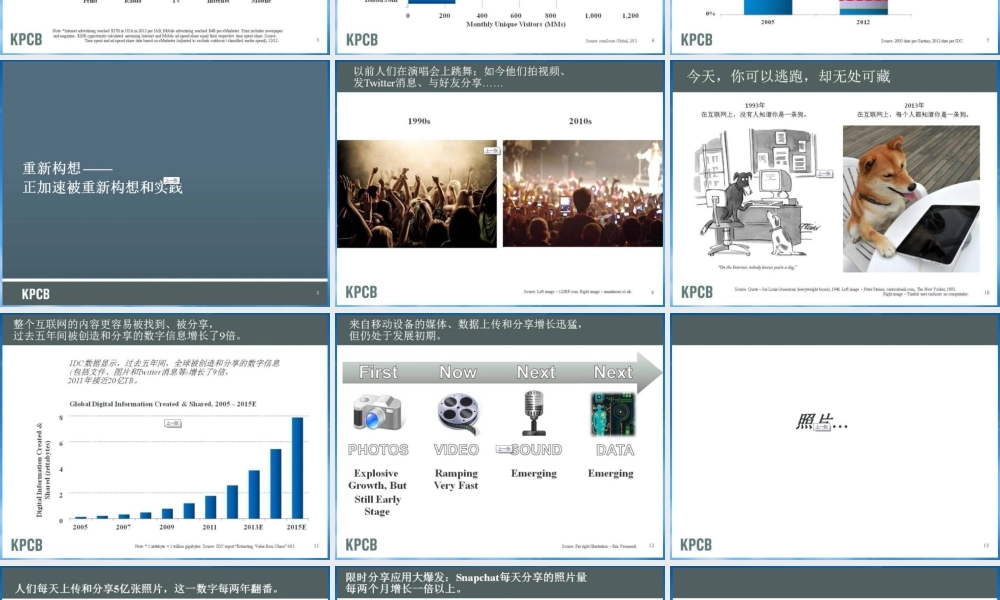
Task: Click the 'First' arrow label
Action: [x=378, y=372]
